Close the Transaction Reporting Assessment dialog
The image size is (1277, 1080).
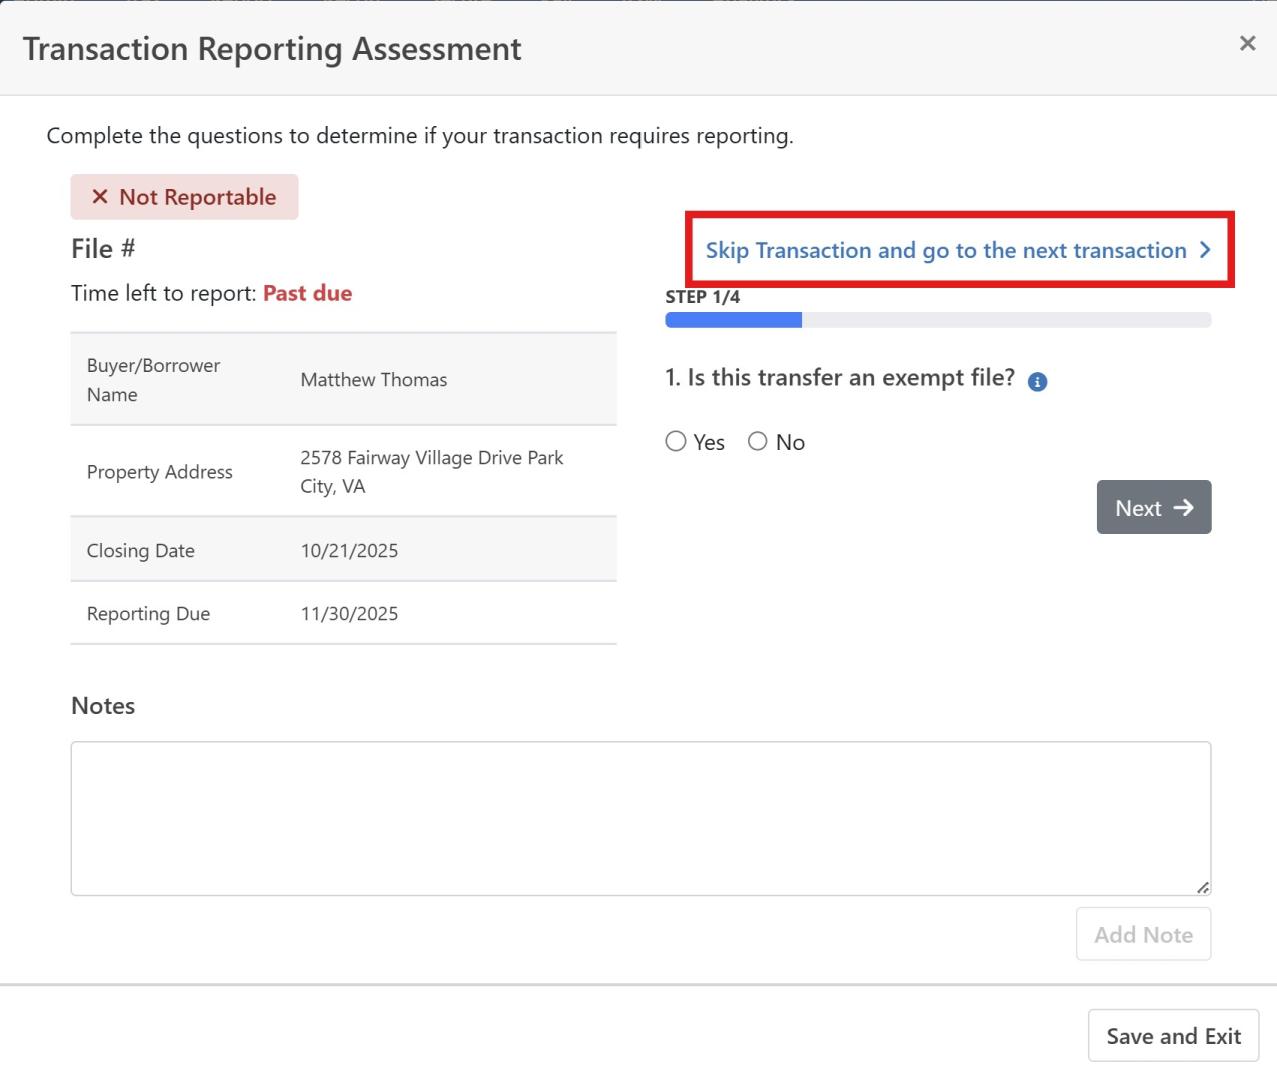point(1247,43)
